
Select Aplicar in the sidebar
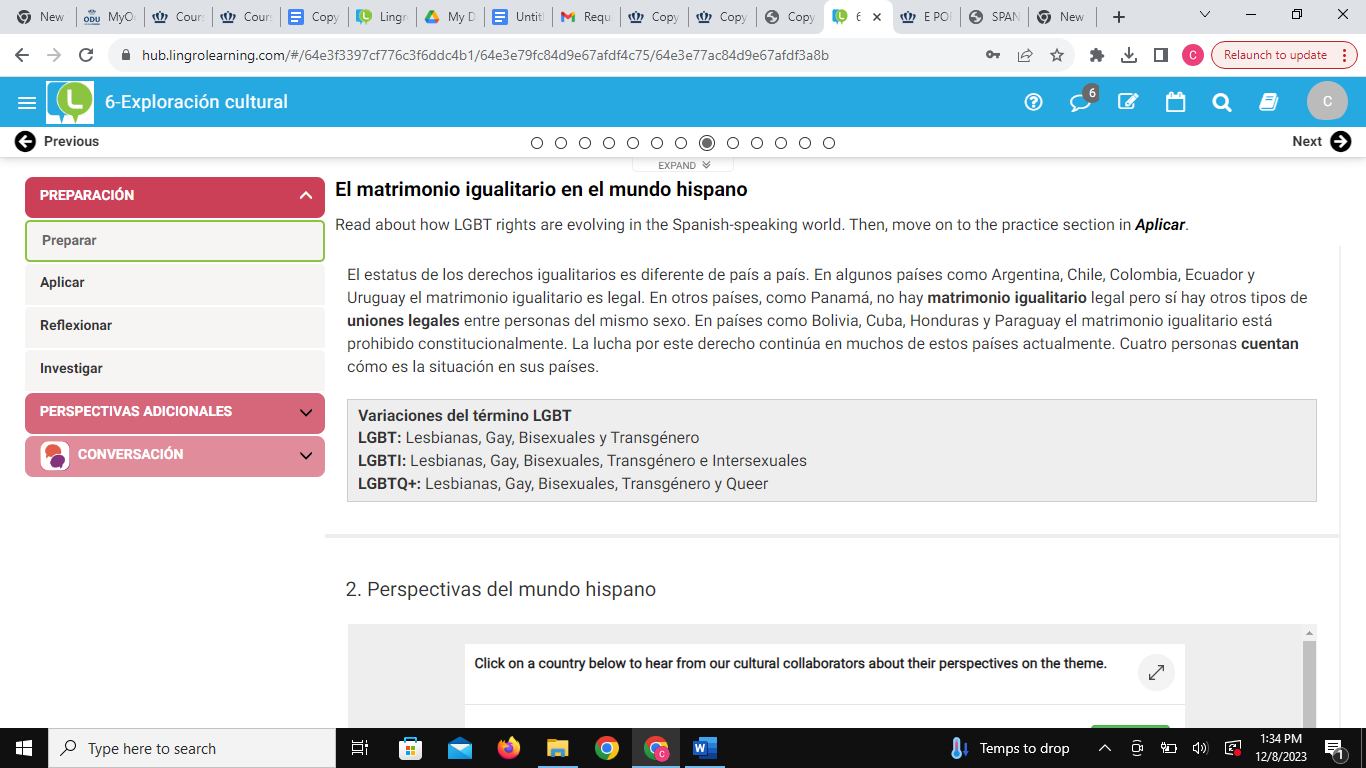[62, 283]
